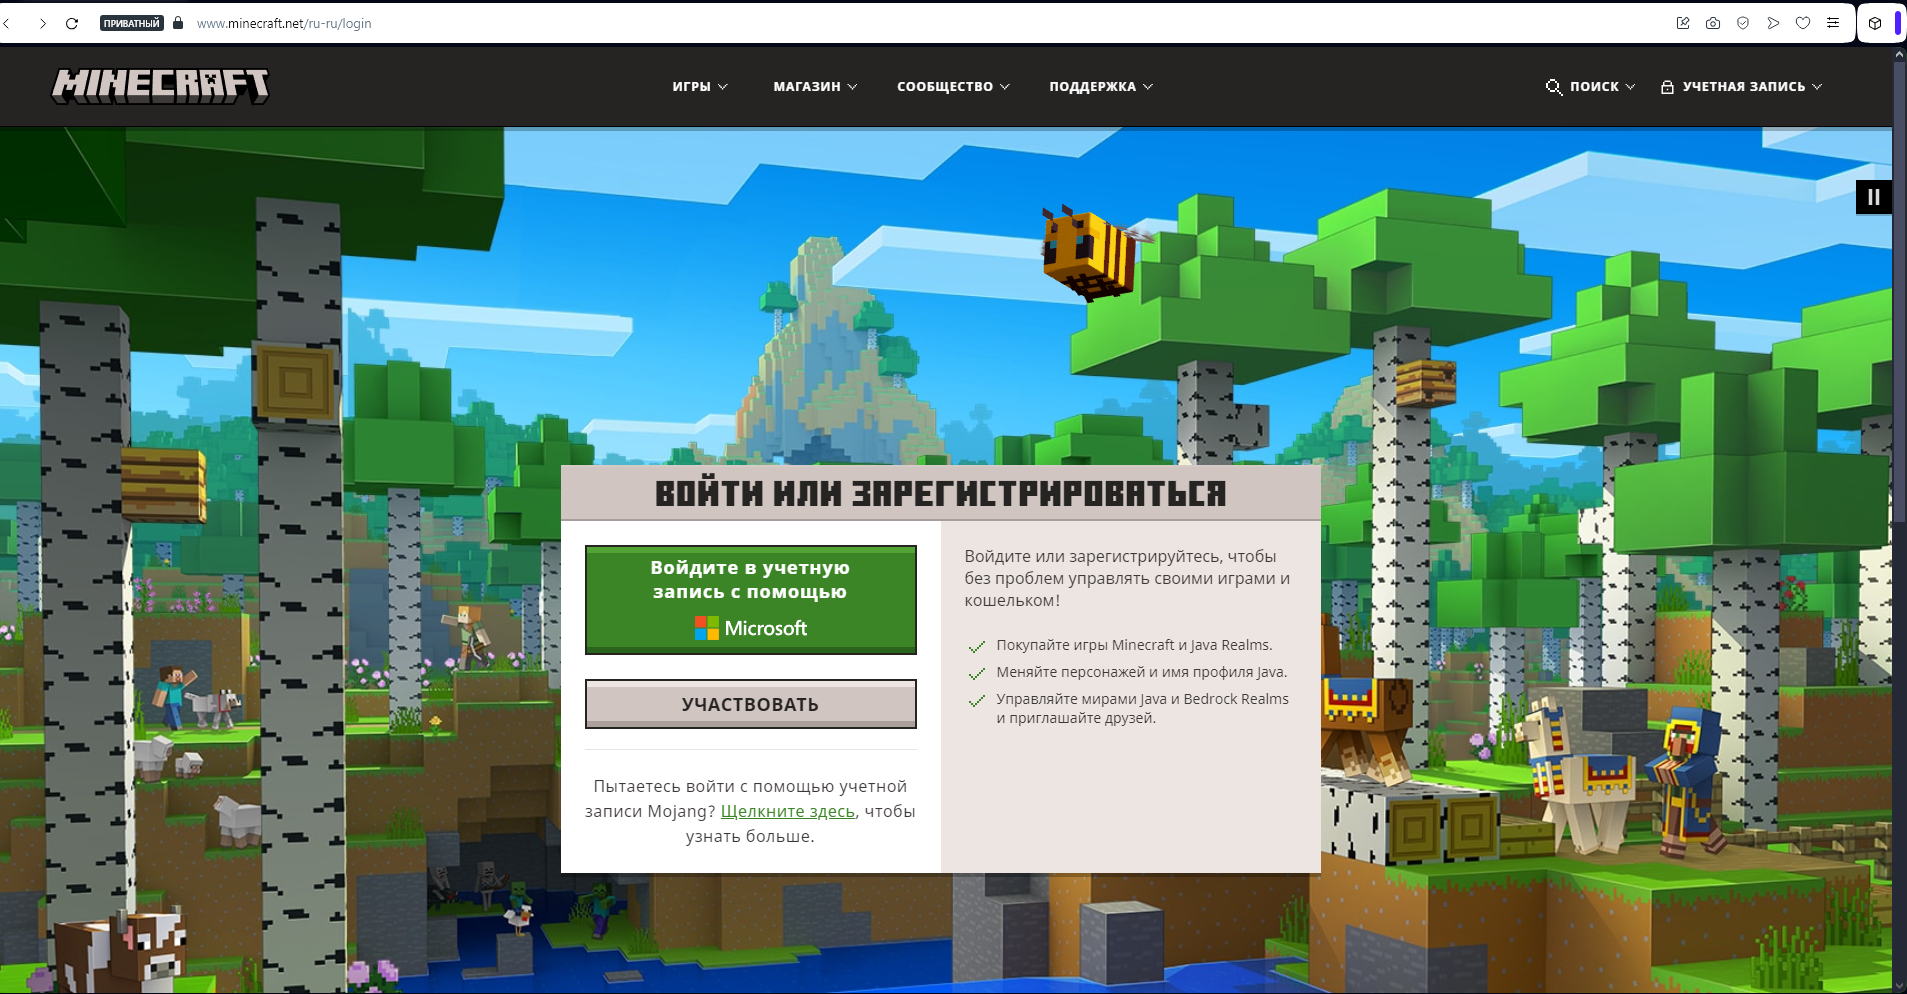Screen dimensions: 1907x994
Task: Click the ПРИВАТНЫЙ private mode badge
Action: click(x=132, y=23)
